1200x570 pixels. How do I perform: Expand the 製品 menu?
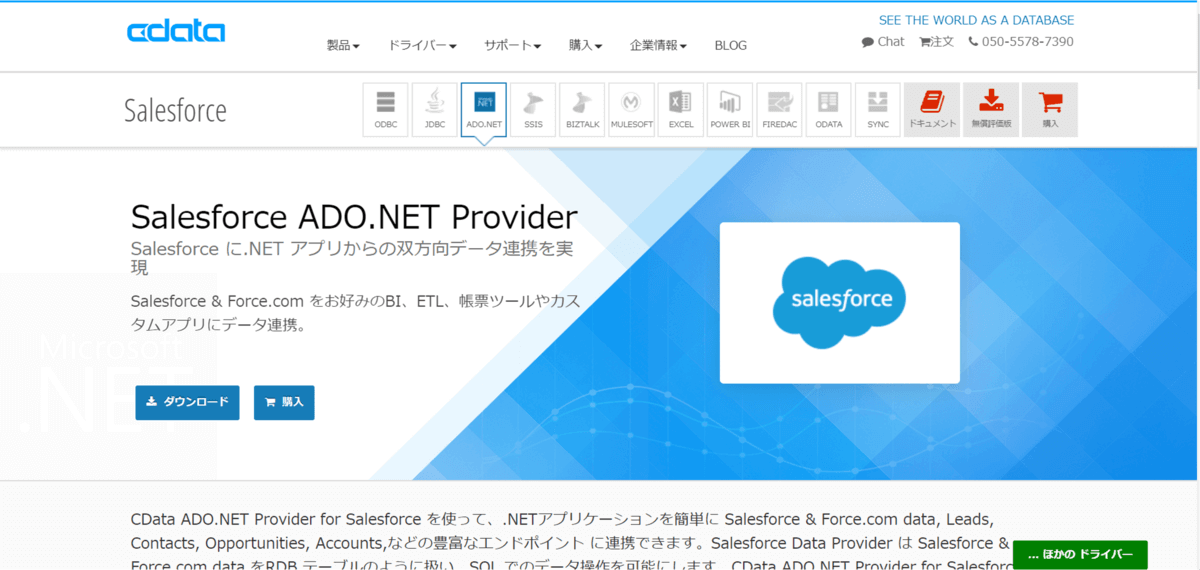point(343,45)
